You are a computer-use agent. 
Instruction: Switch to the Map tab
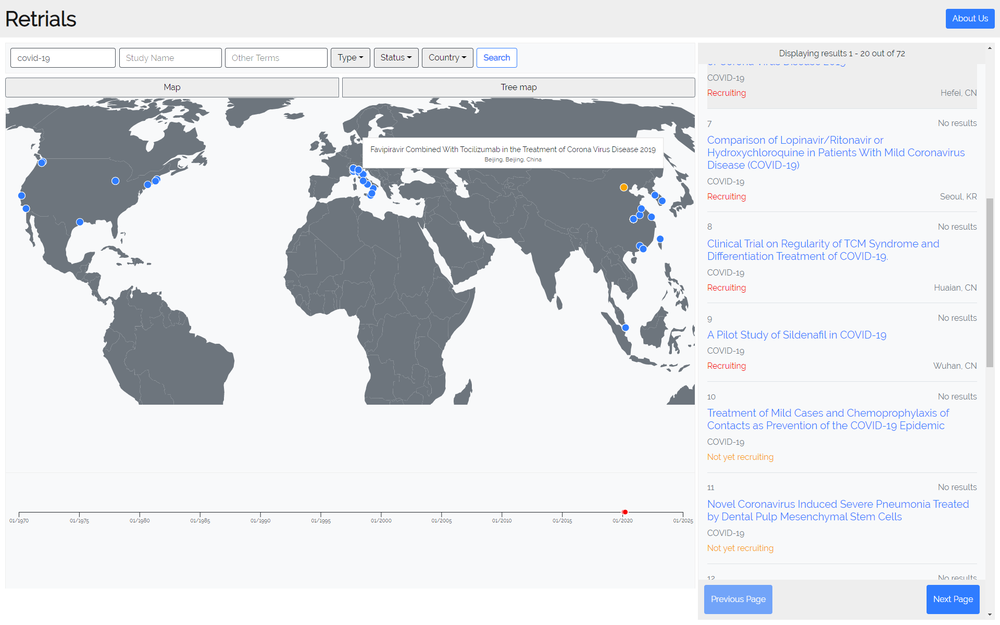click(x=172, y=88)
